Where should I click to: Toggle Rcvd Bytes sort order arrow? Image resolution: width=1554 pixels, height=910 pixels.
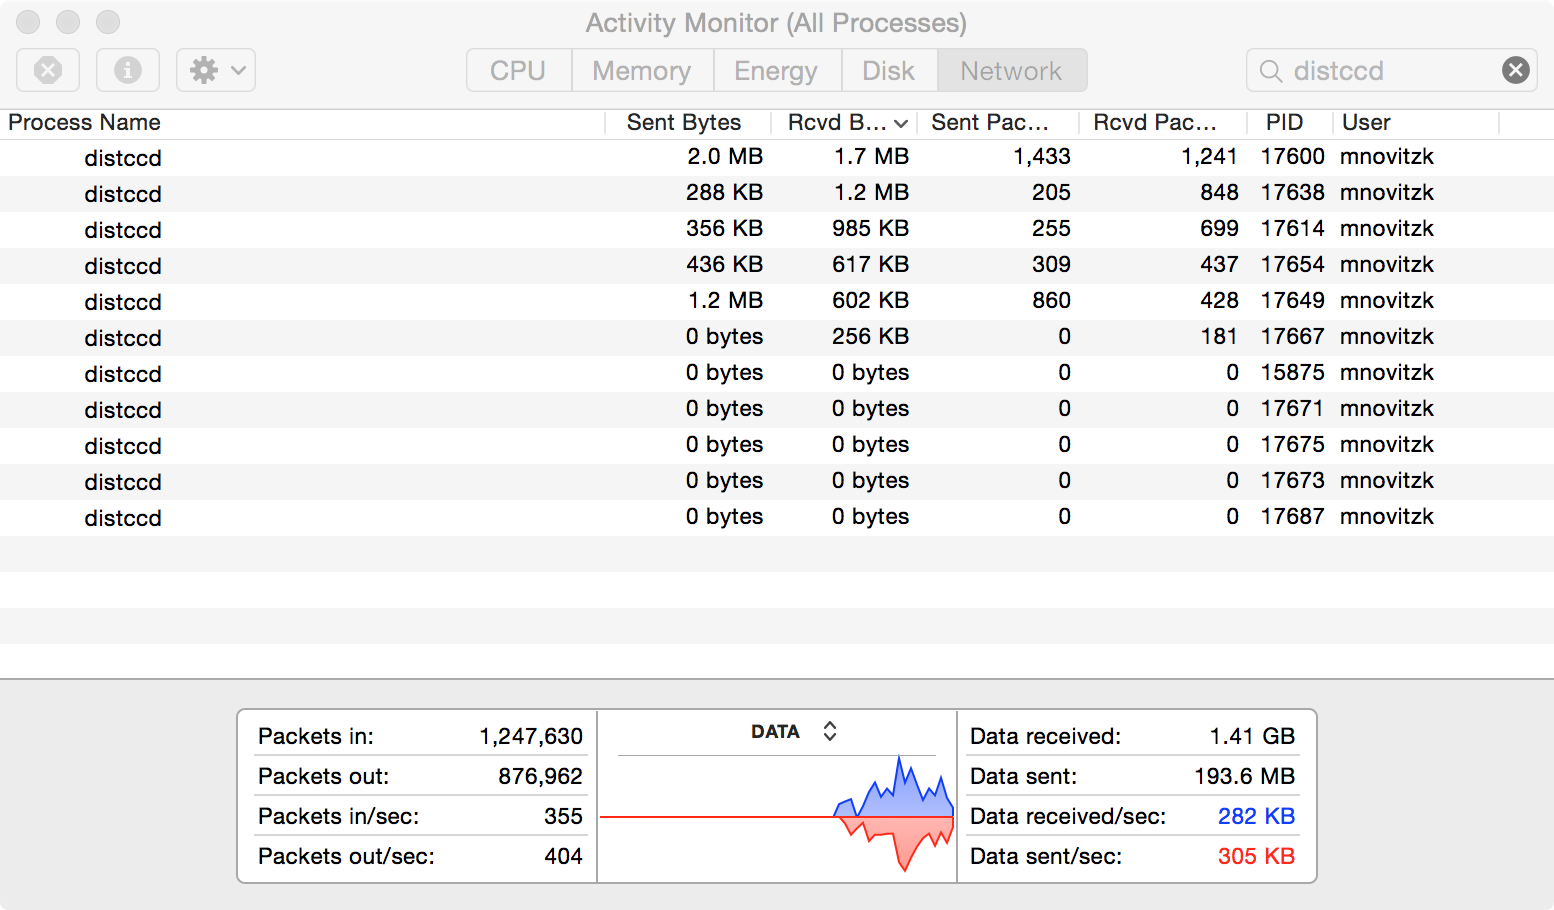click(x=901, y=123)
